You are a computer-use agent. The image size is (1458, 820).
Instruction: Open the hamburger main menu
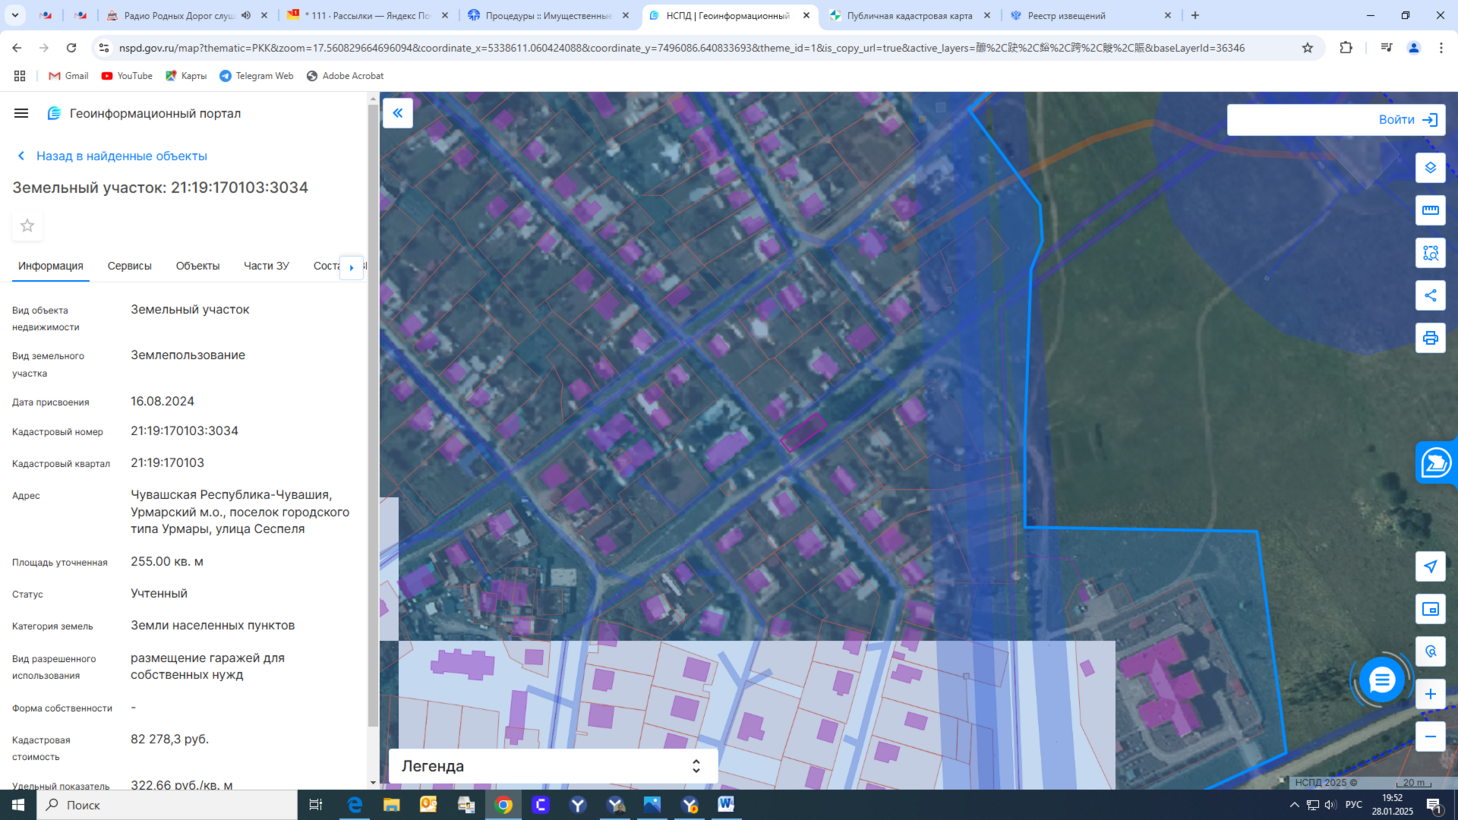coord(21,114)
